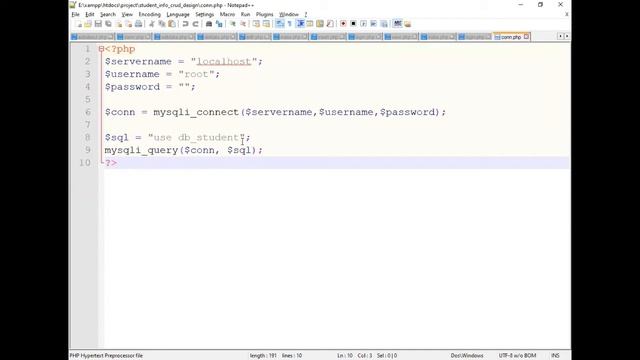Click the Open file toolbar icon
The image size is (640, 360).
(x=88, y=24)
